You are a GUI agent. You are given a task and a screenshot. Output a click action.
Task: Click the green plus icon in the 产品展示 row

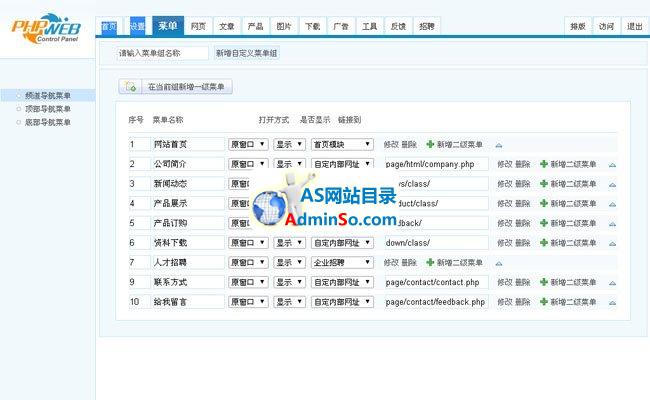tap(544, 204)
